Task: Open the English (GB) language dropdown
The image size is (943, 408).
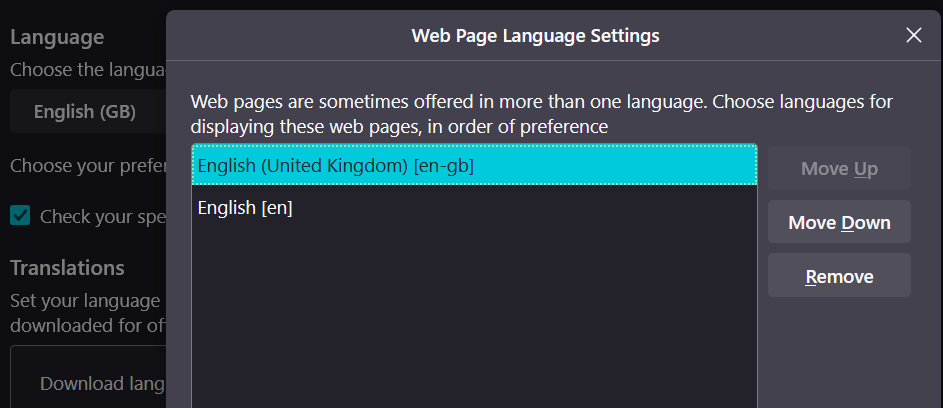Action: [x=85, y=111]
